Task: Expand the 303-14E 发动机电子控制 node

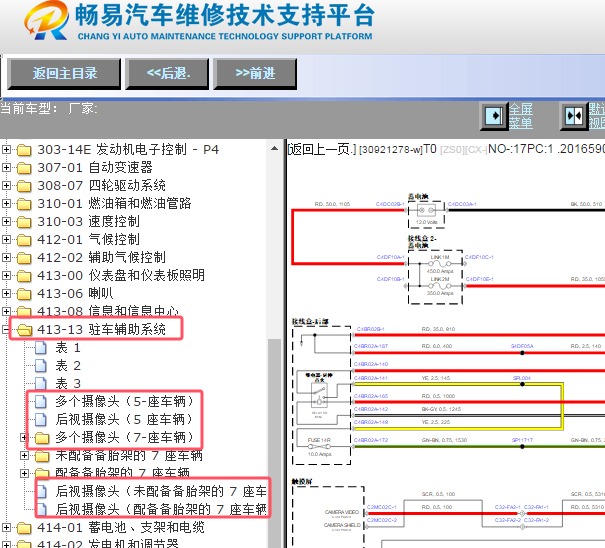Action: click(x=6, y=150)
